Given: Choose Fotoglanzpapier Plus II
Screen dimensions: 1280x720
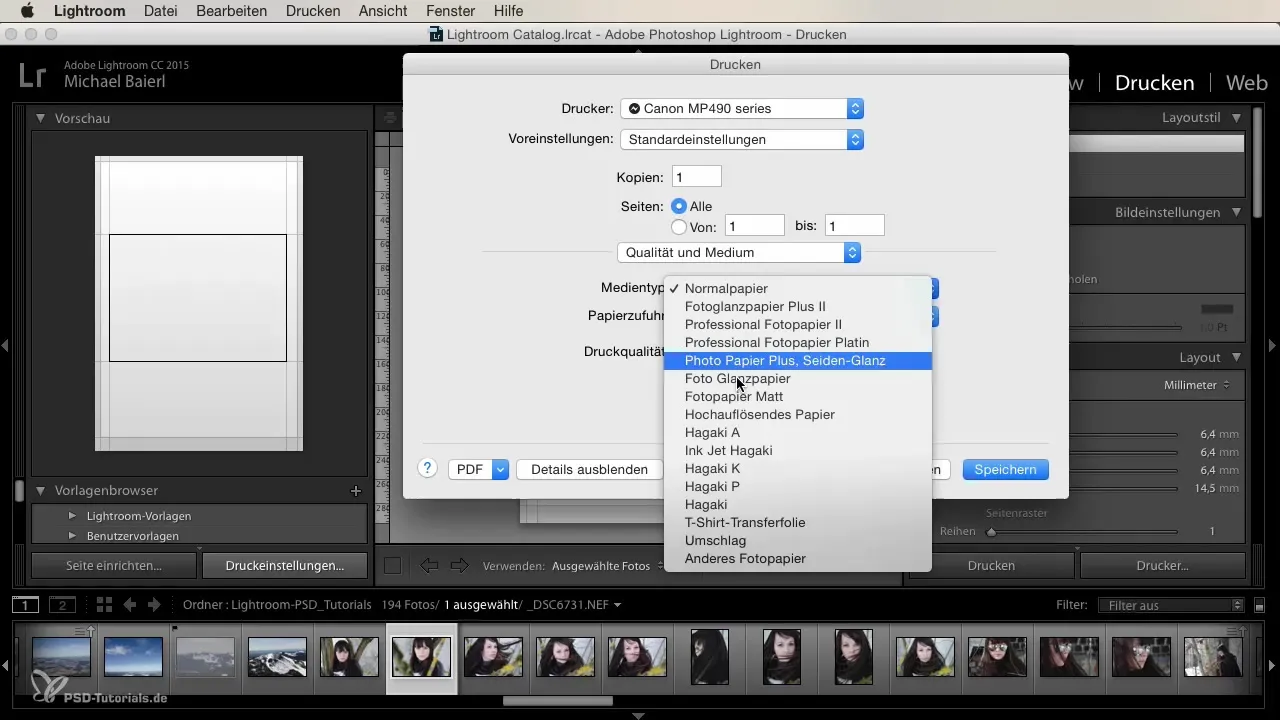Looking at the screenshot, I should (798, 307).
